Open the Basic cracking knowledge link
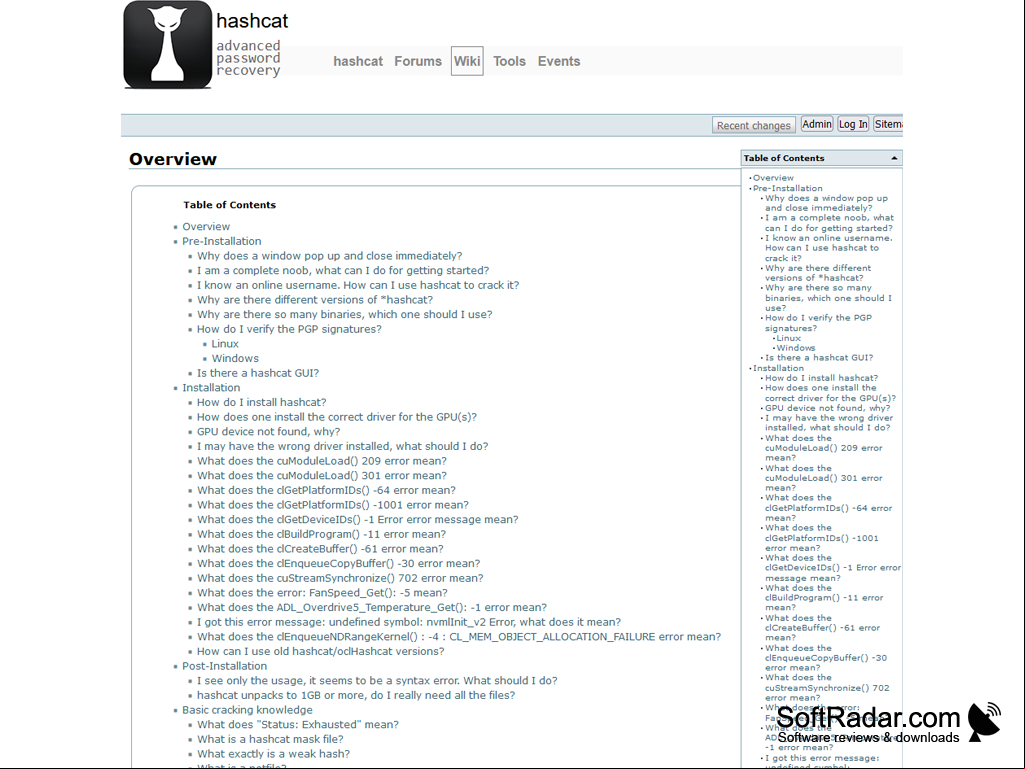1025x769 pixels. (x=247, y=710)
